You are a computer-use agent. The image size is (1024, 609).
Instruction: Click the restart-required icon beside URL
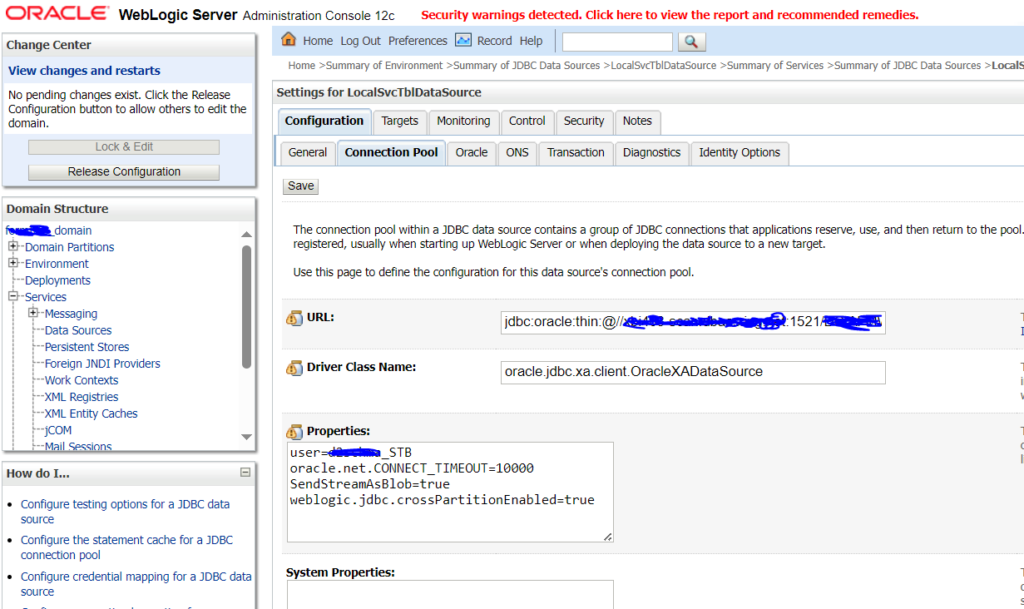pyautogui.click(x=295, y=318)
